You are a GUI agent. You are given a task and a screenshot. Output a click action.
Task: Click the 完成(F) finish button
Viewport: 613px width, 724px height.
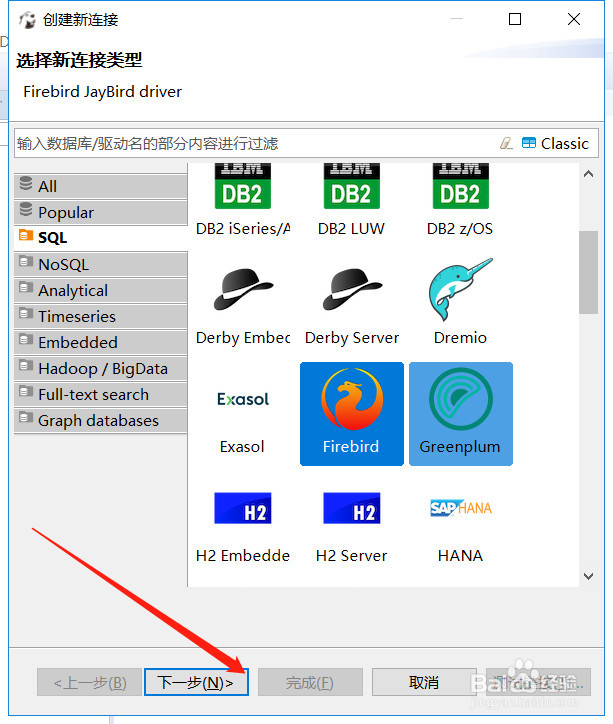pos(310,682)
